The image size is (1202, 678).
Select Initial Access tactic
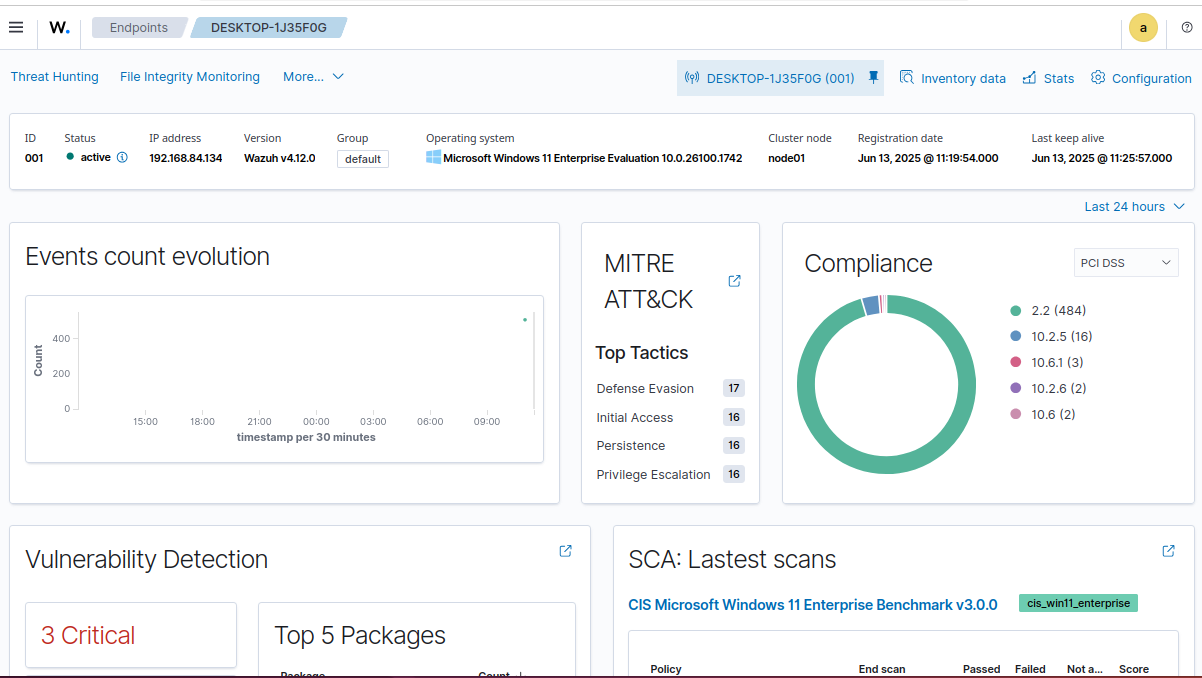click(x=635, y=418)
